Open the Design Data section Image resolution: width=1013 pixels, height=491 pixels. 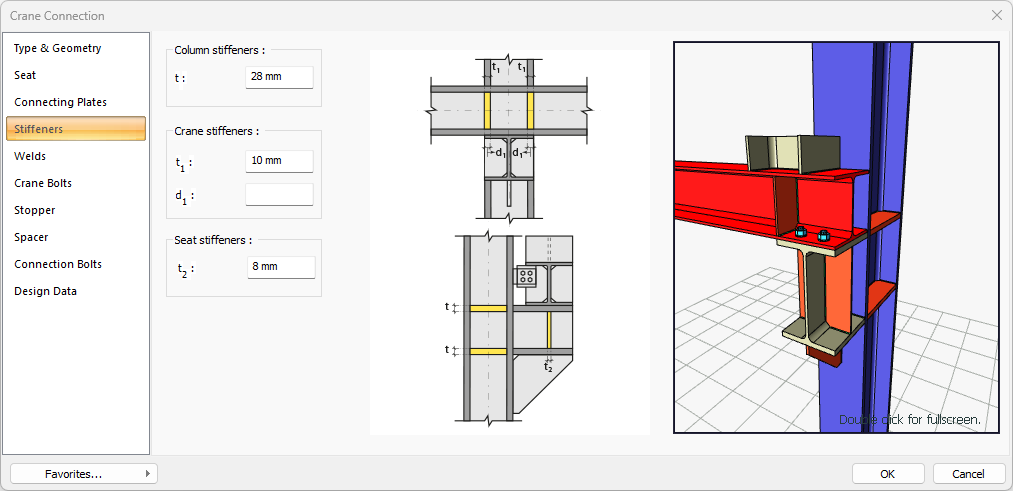45,291
